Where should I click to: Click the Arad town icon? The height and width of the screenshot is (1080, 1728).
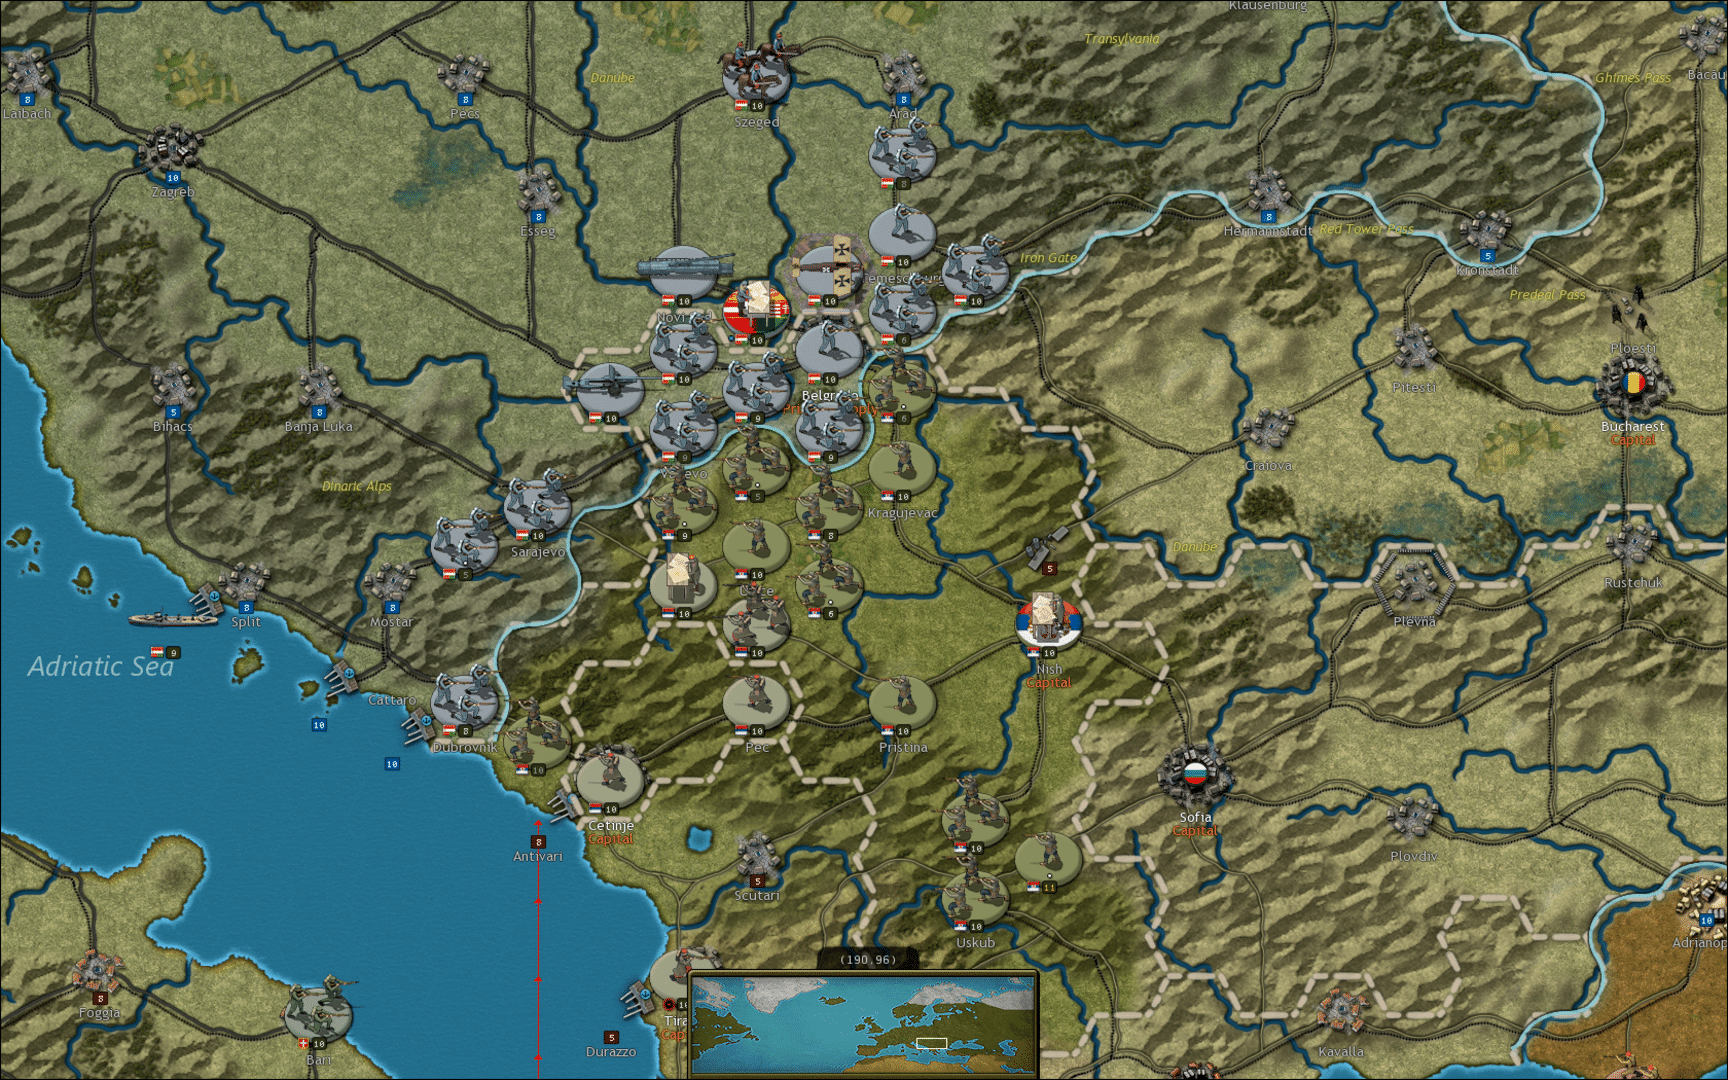point(903,76)
